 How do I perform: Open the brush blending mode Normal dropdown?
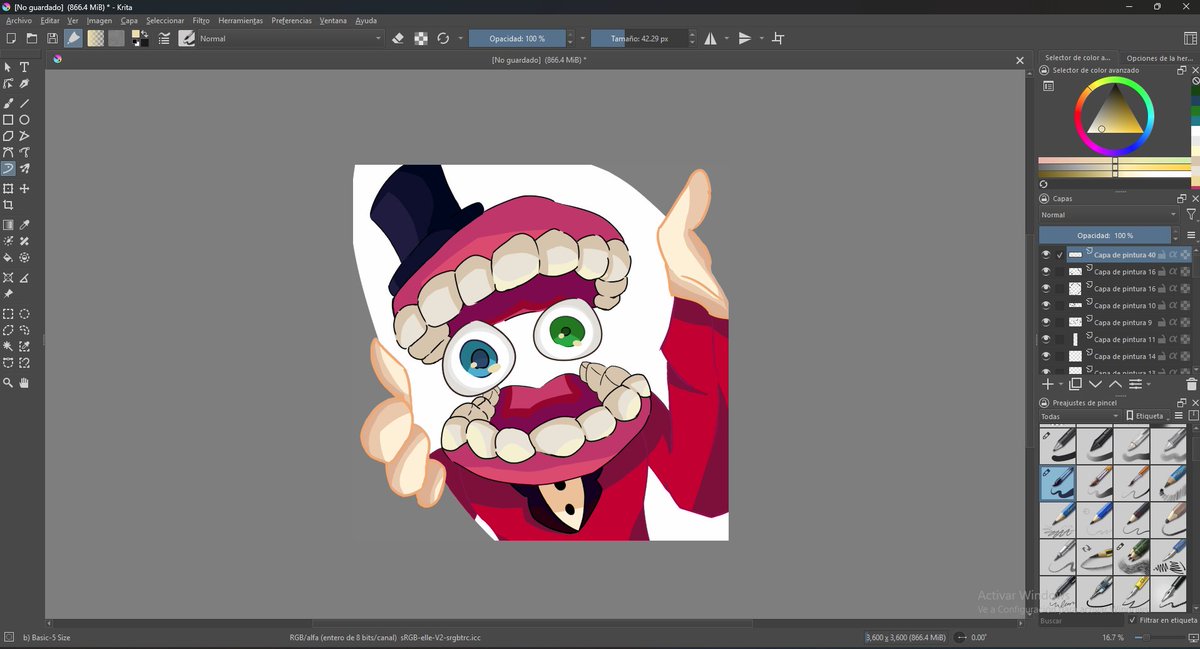tap(291, 38)
